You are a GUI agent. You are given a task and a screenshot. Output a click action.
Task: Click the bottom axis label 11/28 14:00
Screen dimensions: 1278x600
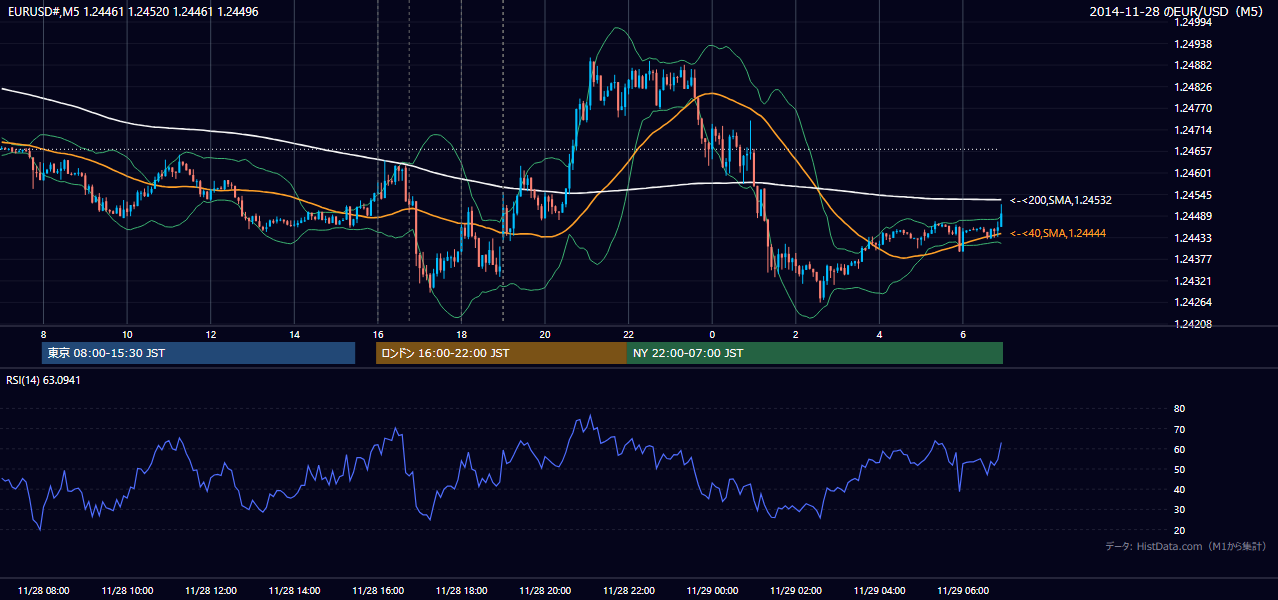(294, 591)
